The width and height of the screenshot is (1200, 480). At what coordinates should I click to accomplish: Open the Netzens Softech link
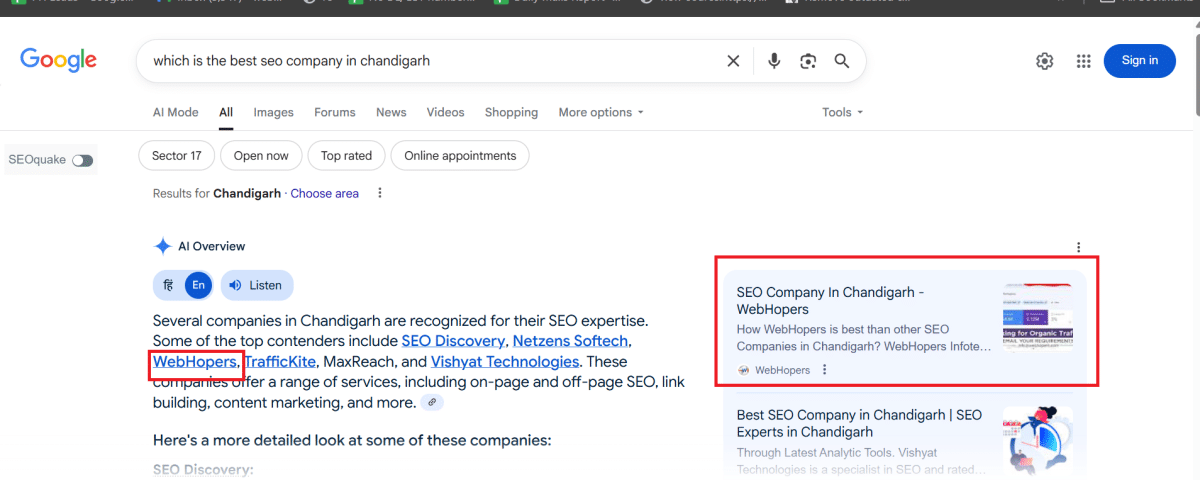[x=570, y=341]
